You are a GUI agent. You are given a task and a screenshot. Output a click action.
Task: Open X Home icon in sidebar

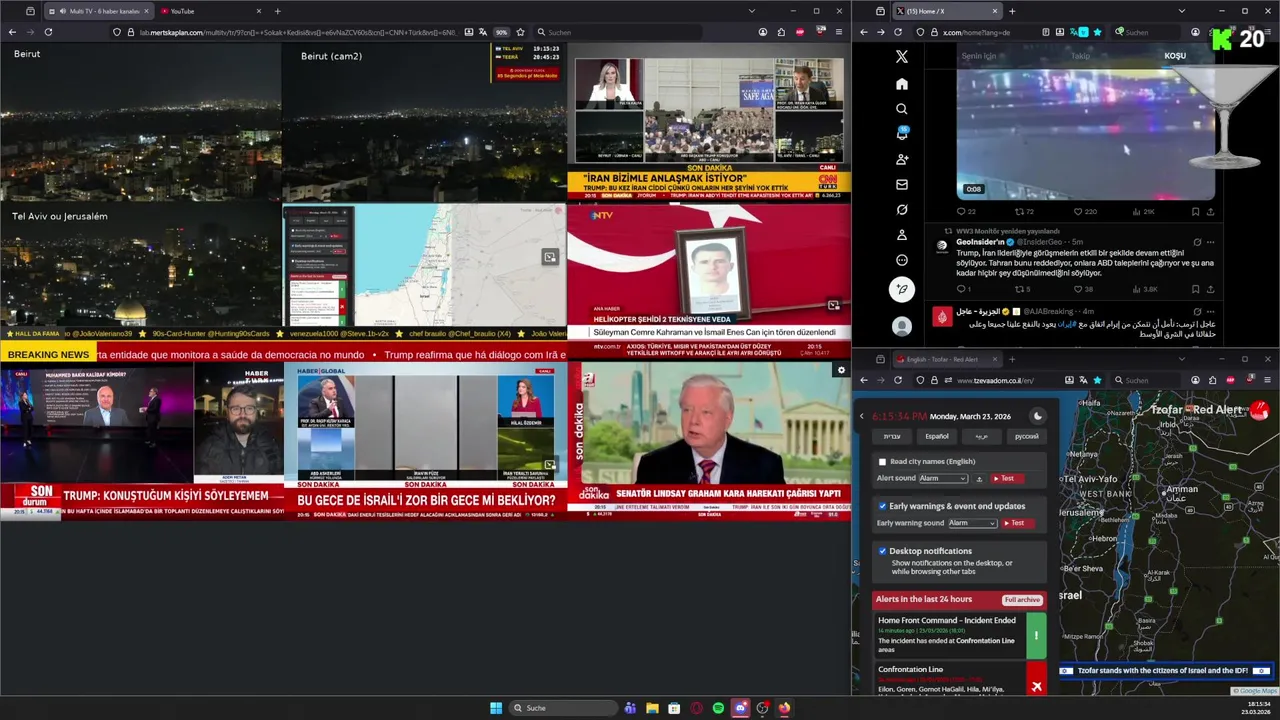902,84
